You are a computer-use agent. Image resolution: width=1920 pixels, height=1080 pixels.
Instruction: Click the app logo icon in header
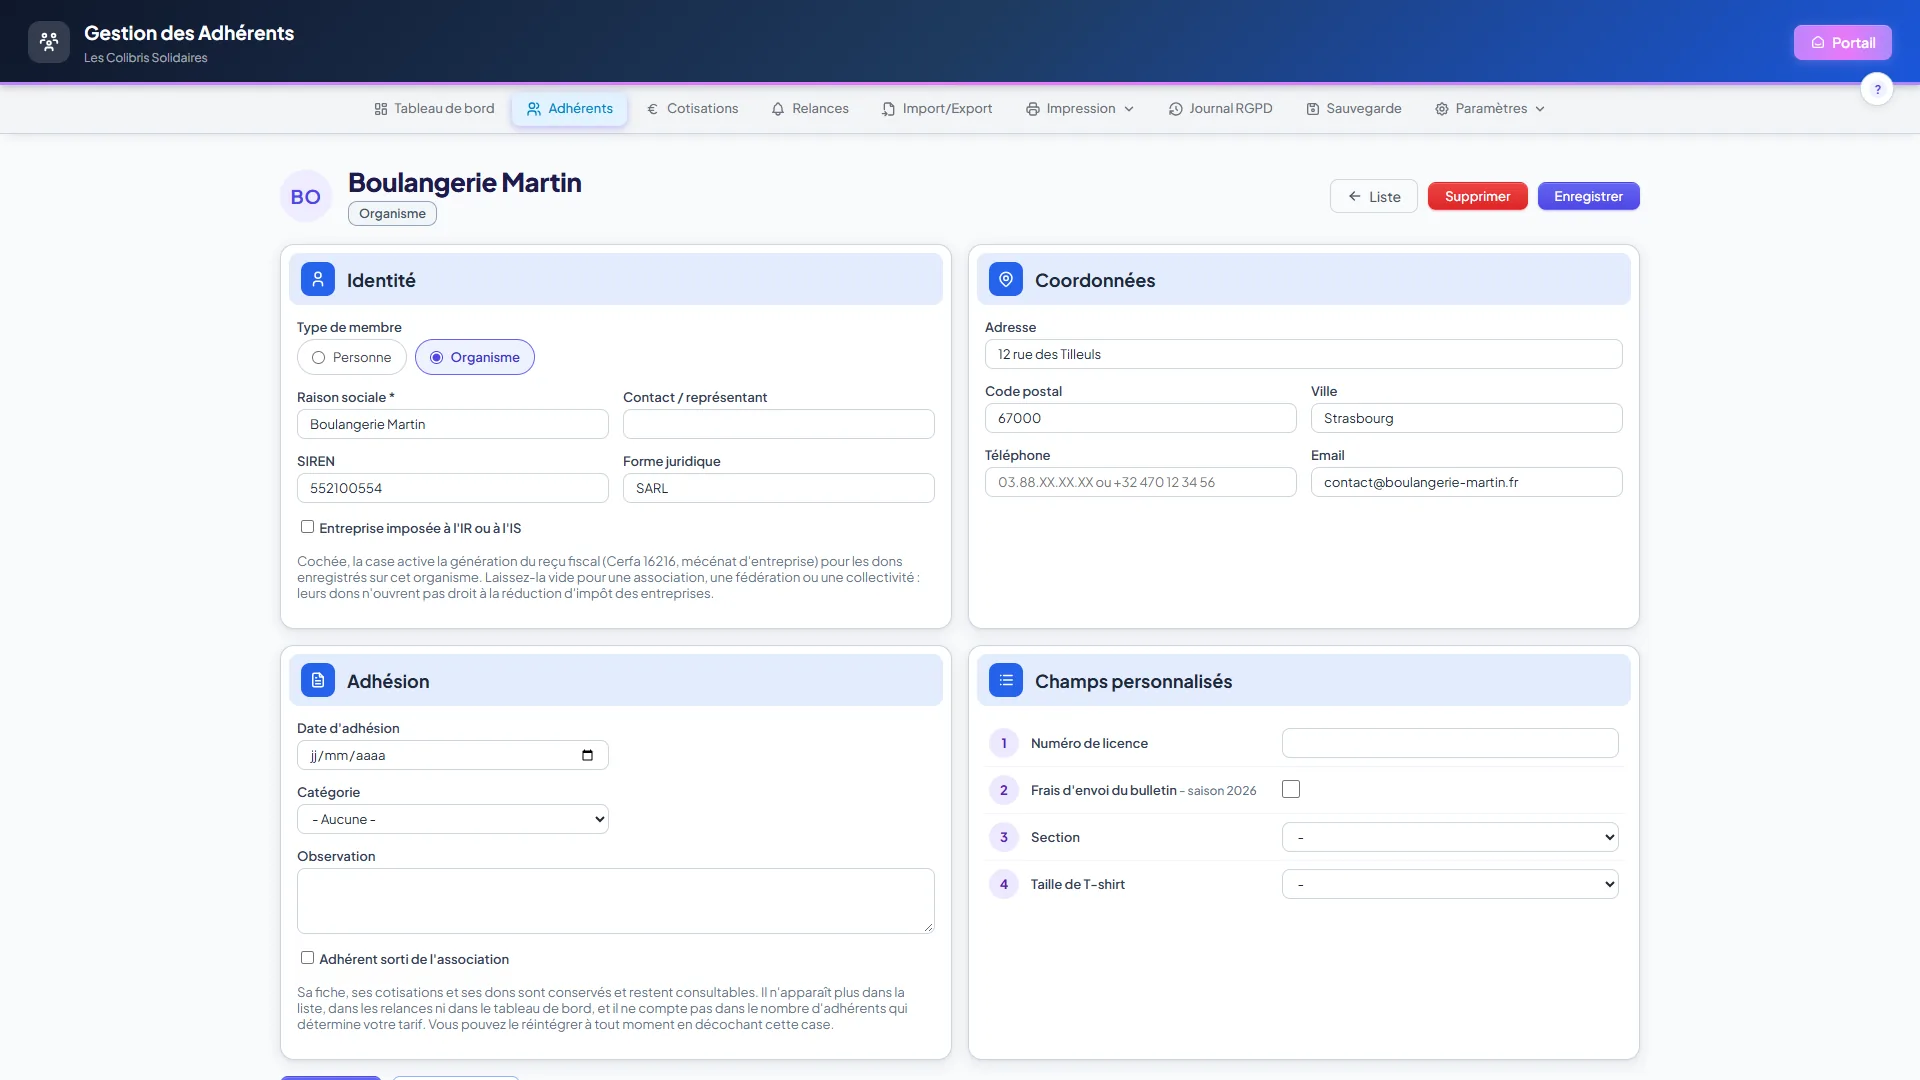(49, 42)
